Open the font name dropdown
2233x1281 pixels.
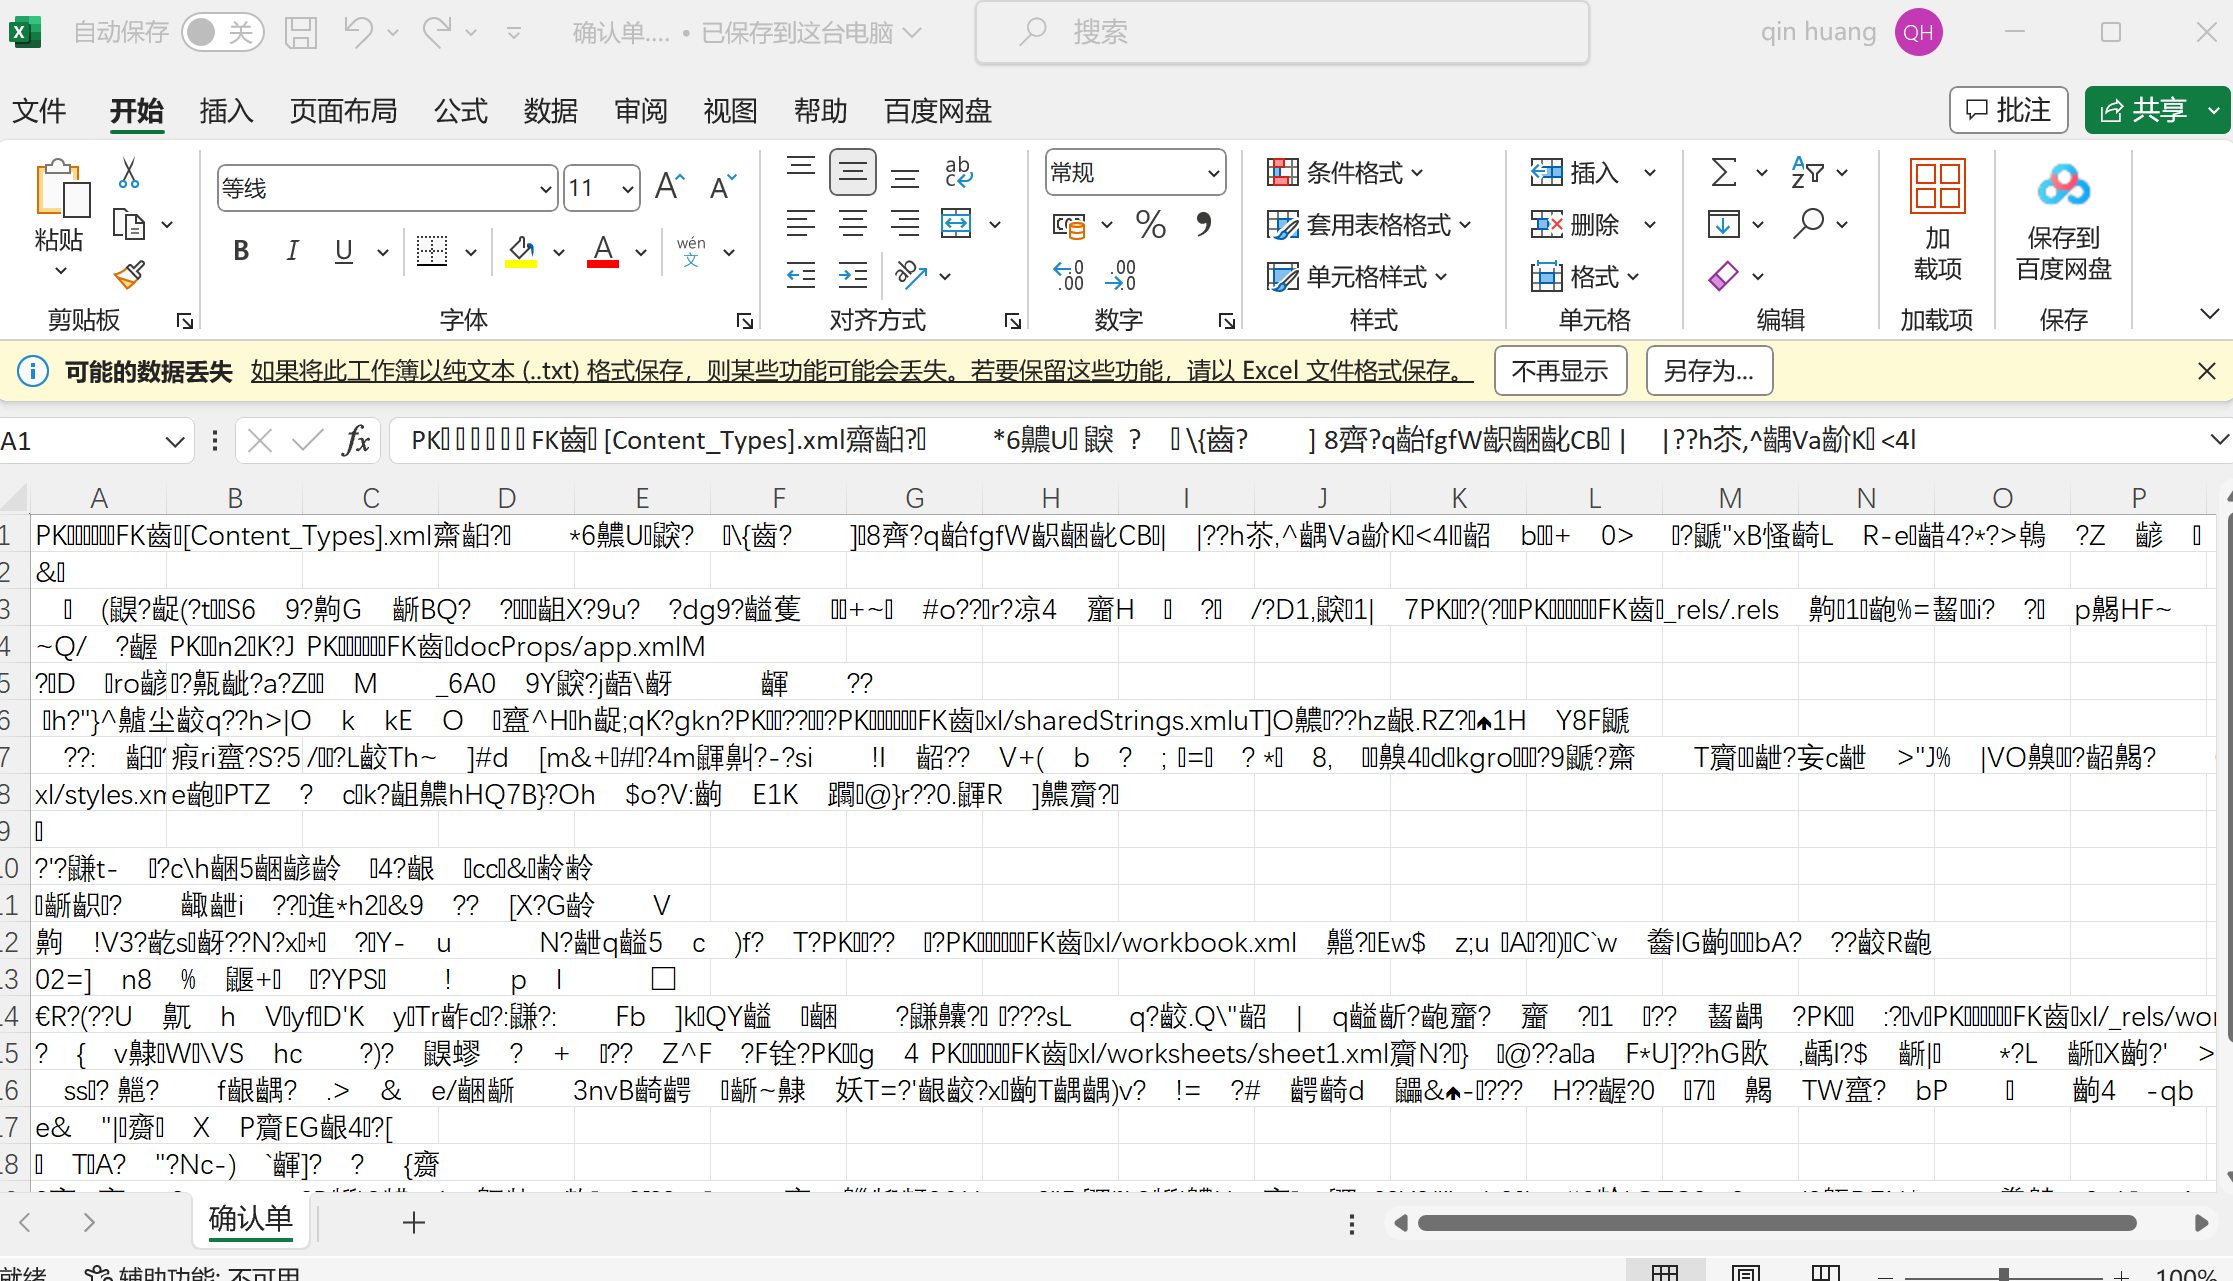pos(545,189)
